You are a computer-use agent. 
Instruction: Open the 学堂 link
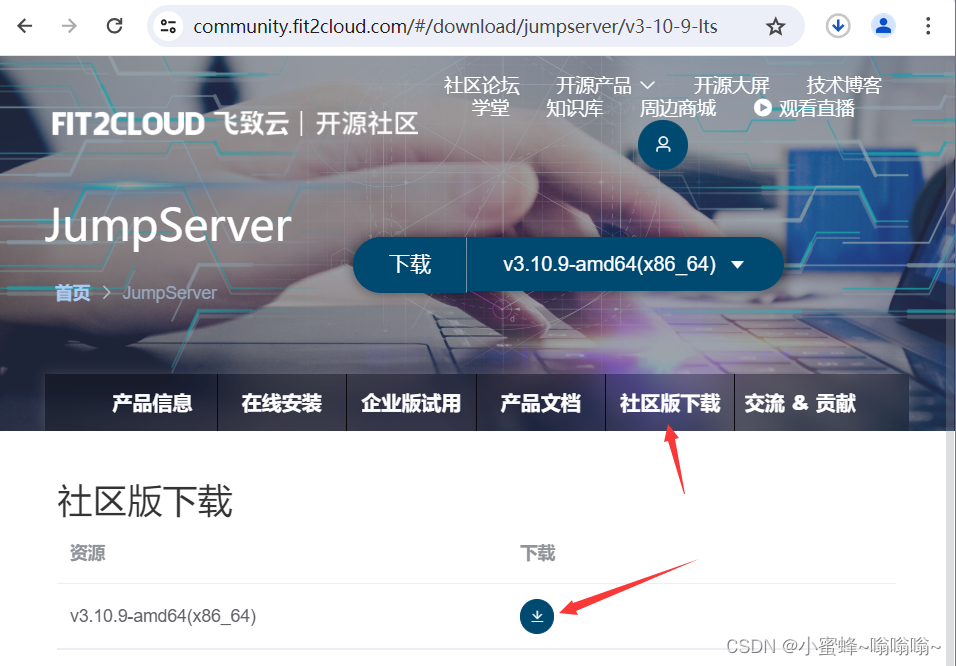point(490,108)
